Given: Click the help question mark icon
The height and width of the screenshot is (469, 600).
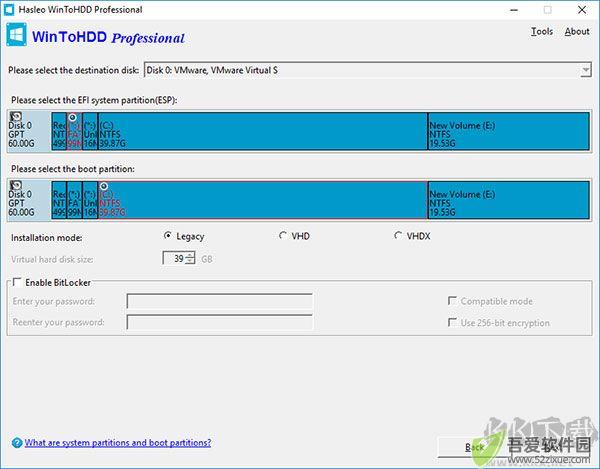Looking at the screenshot, I should pyautogui.click(x=17, y=443).
